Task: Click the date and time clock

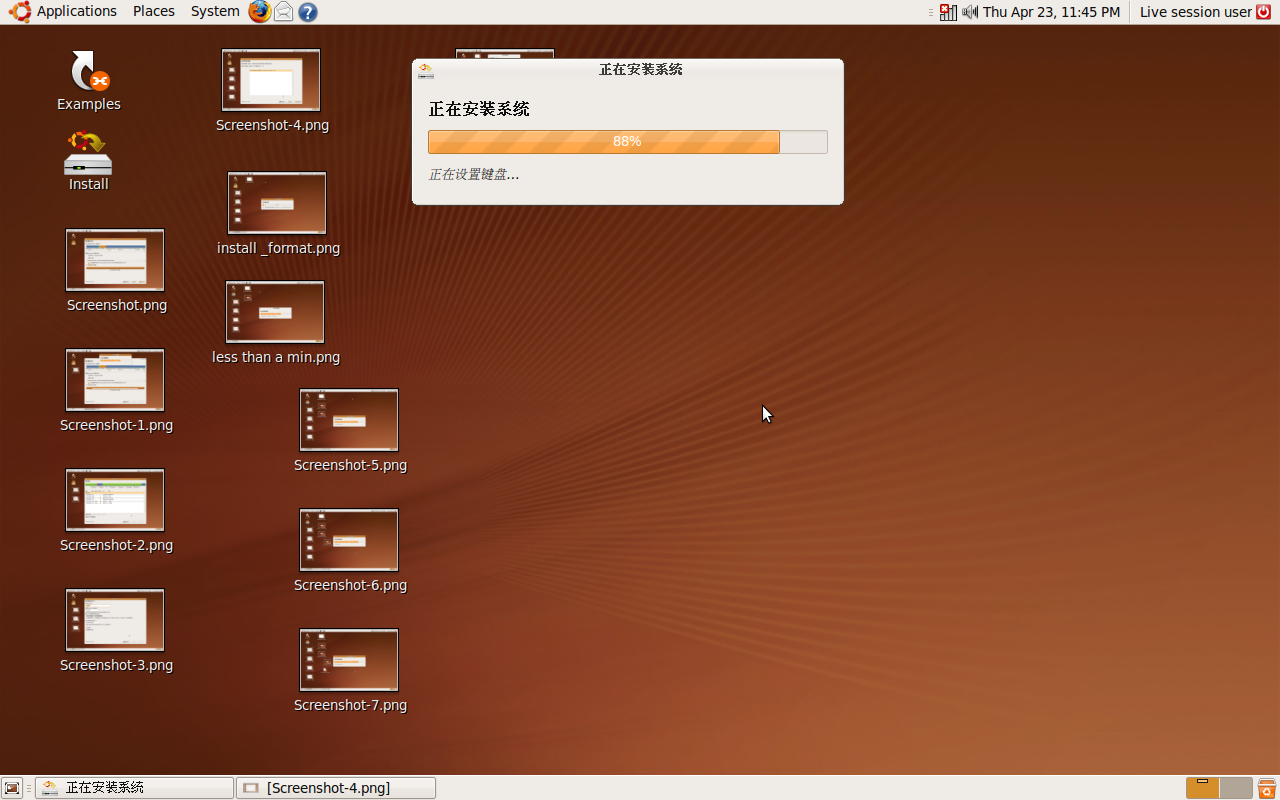Action: coord(1051,12)
